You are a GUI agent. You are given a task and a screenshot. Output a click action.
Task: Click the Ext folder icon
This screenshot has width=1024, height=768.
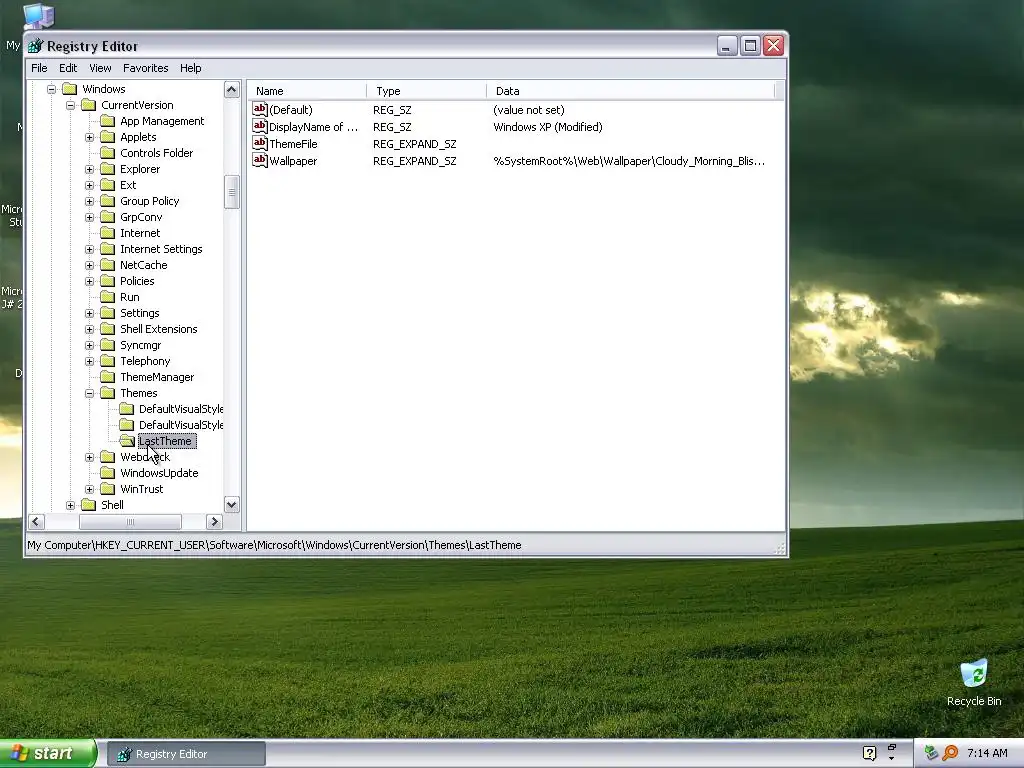(x=107, y=185)
